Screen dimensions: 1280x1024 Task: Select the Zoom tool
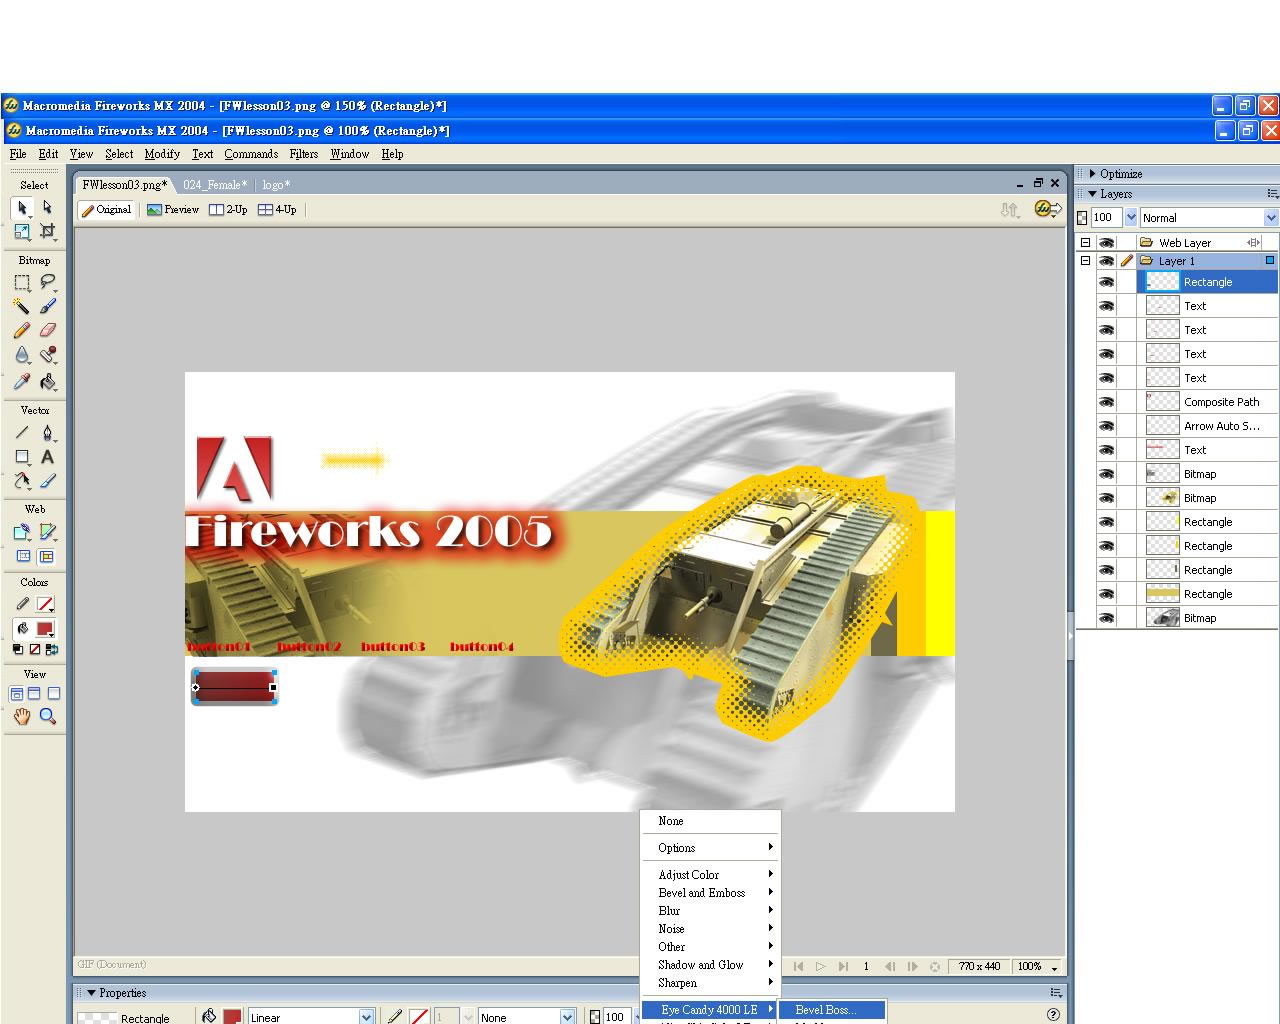(x=47, y=716)
